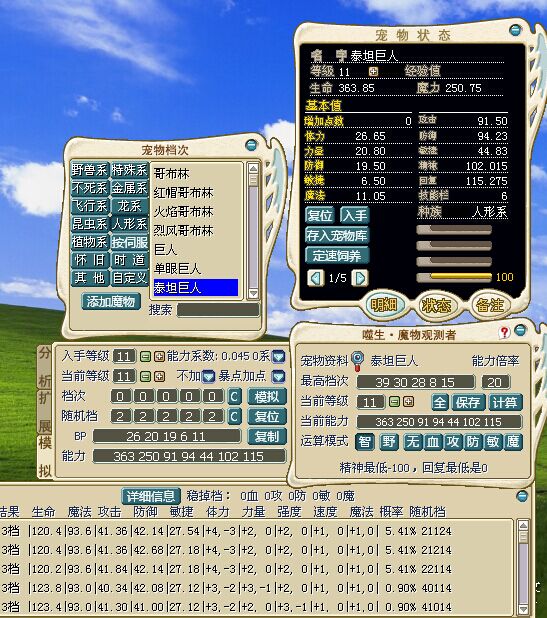Click the 模拟 button in simulation panel

[267, 396]
